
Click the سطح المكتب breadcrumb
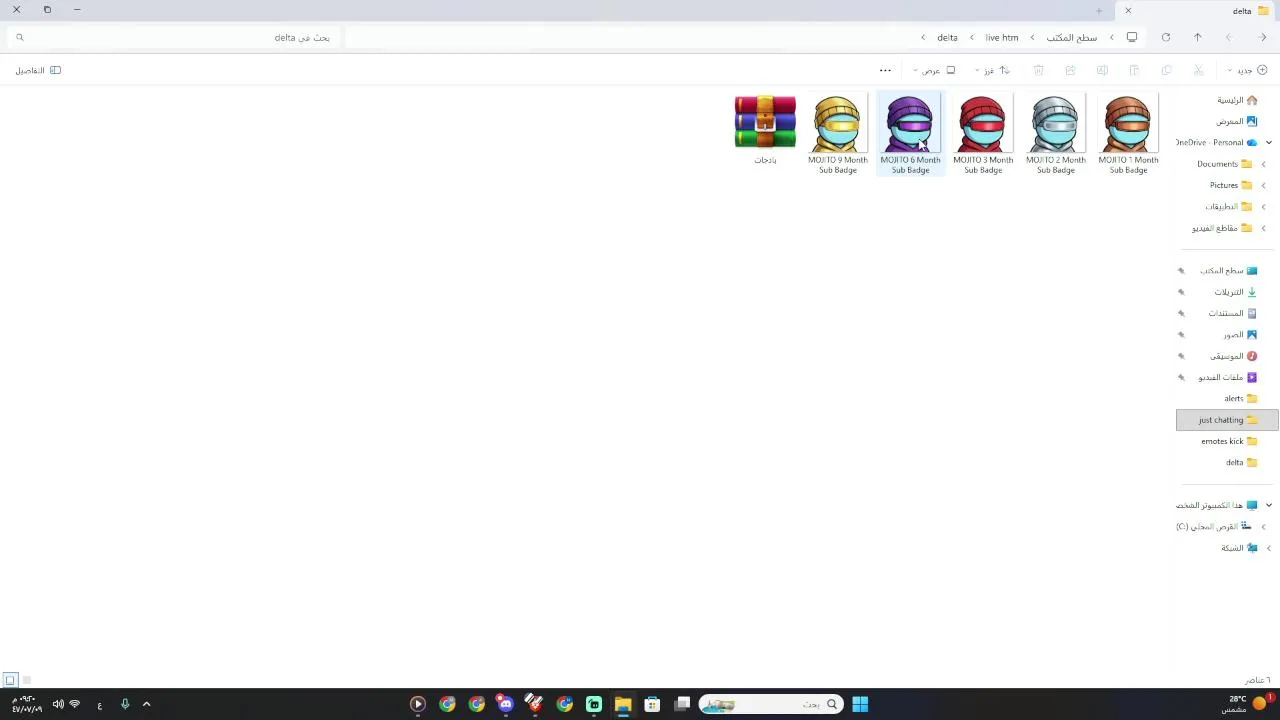coord(1072,38)
